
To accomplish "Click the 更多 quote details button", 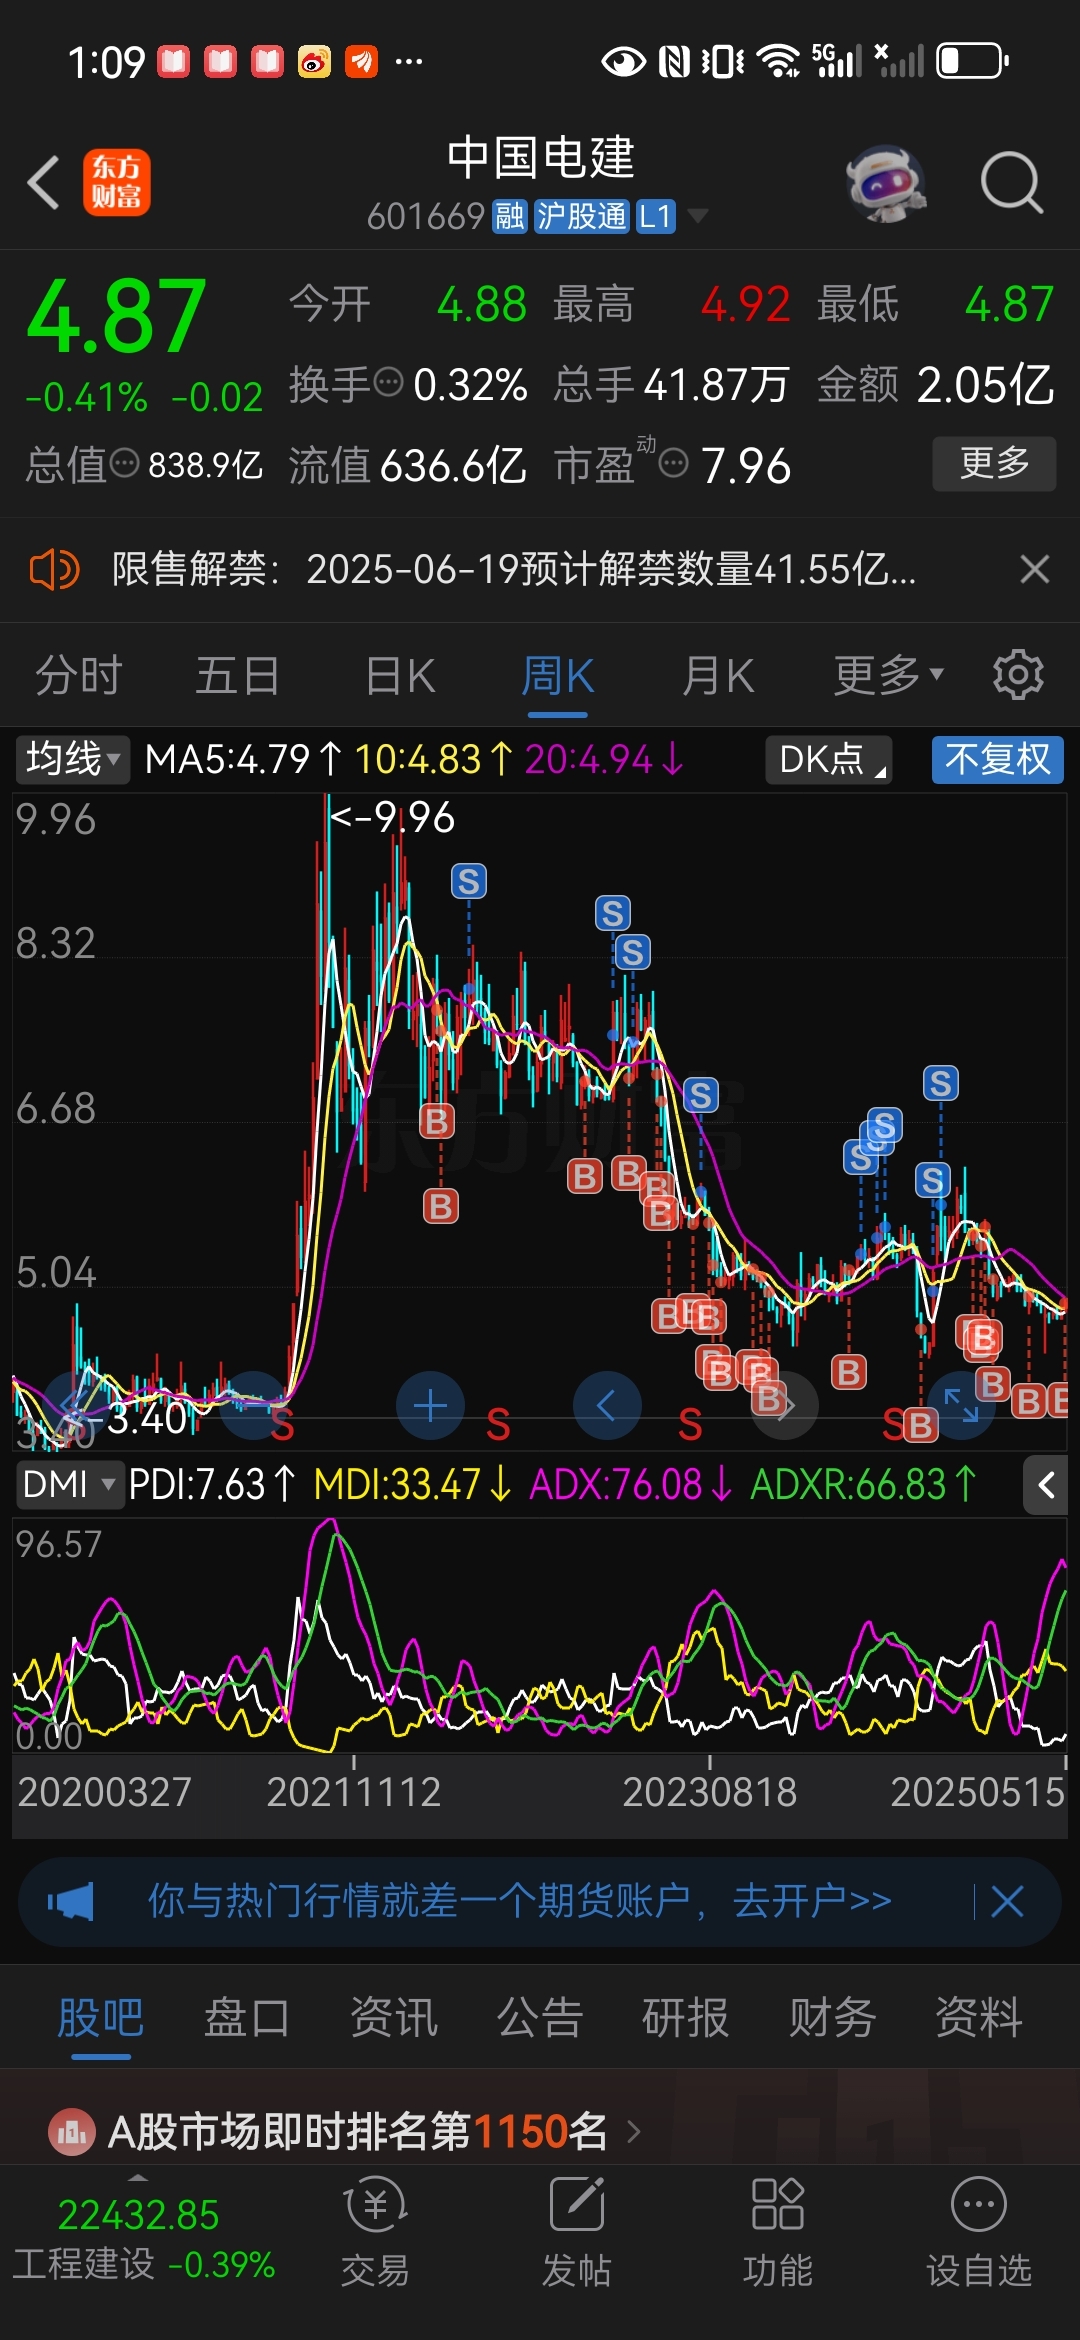I will (x=994, y=463).
